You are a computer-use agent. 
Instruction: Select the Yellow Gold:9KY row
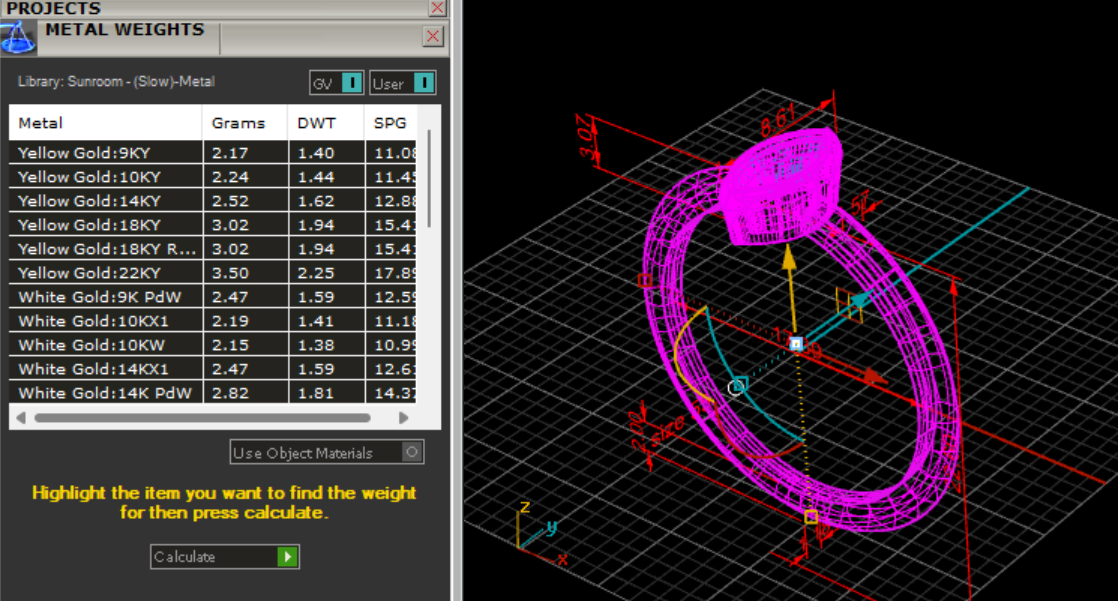pyautogui.click(x=212, y=153)
